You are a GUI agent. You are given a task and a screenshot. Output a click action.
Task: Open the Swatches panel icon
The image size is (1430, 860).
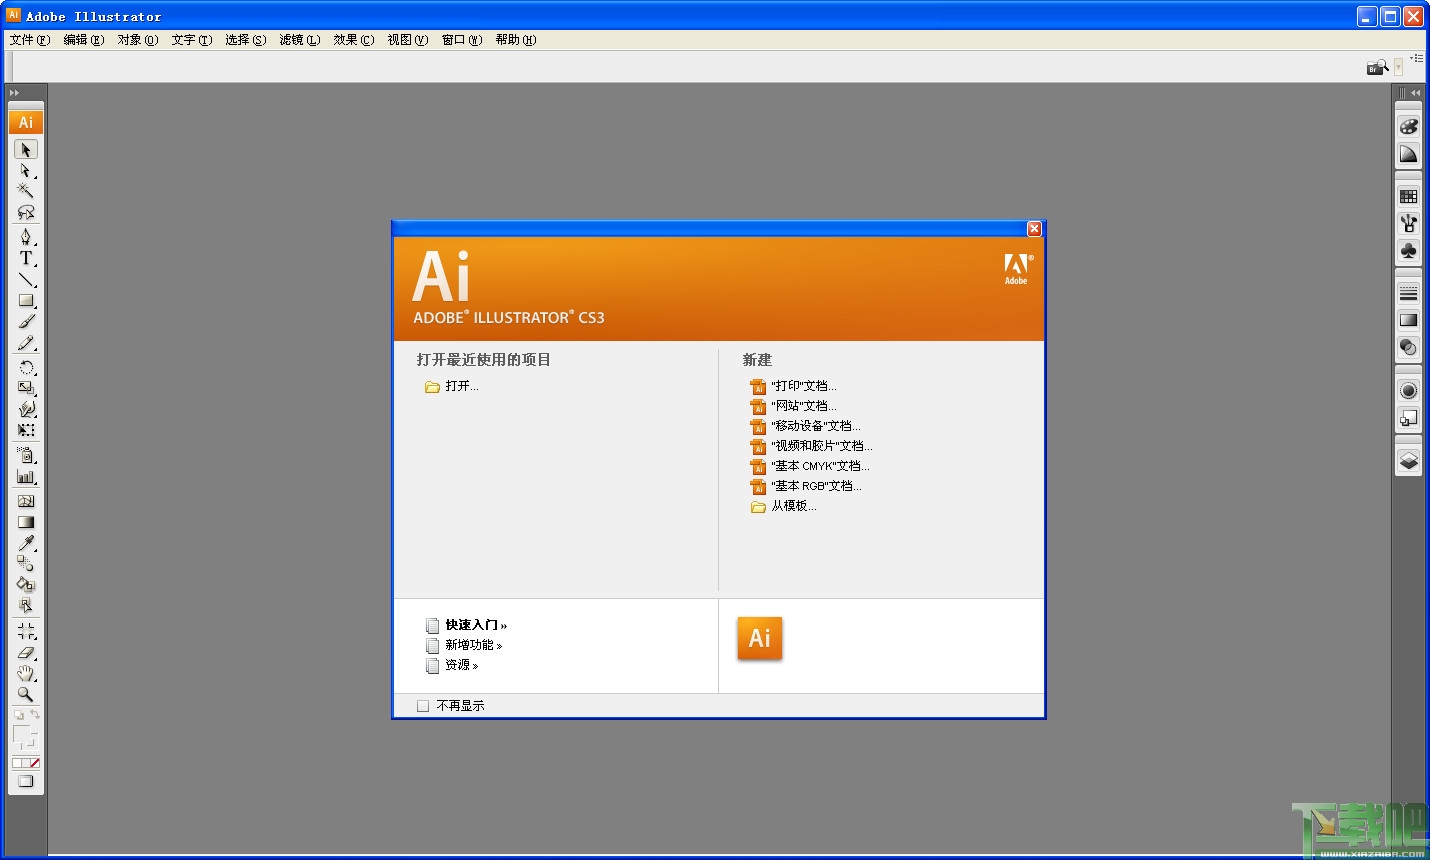[1408, 196]
